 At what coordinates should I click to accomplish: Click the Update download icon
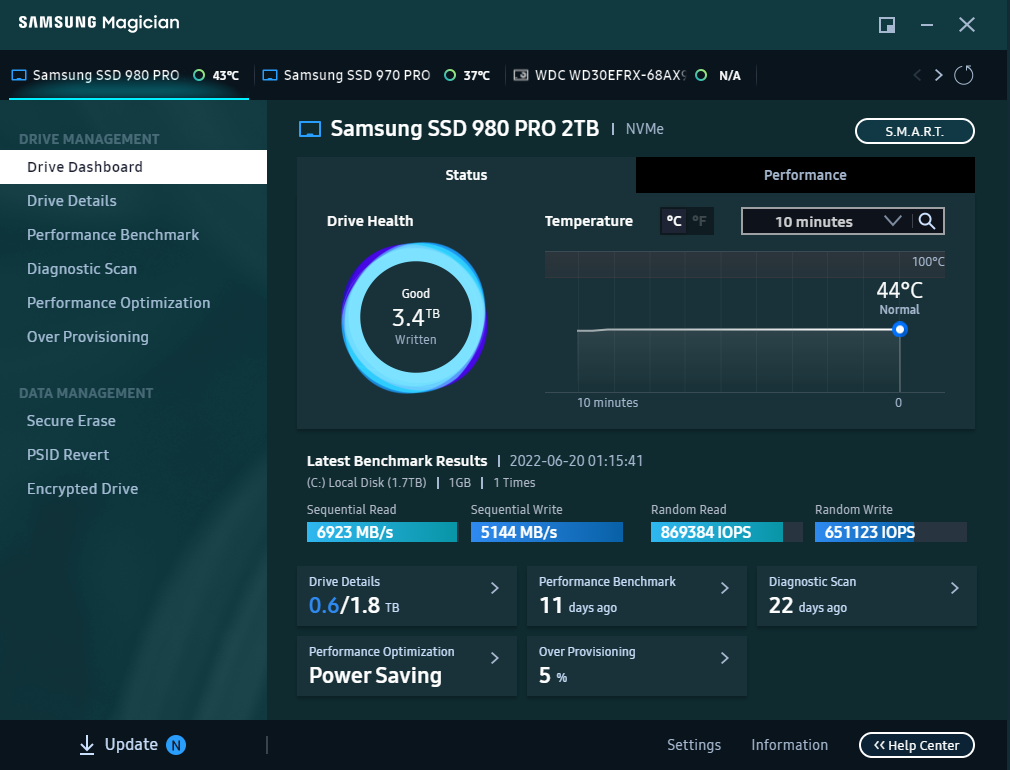click(x=87, y=745)
